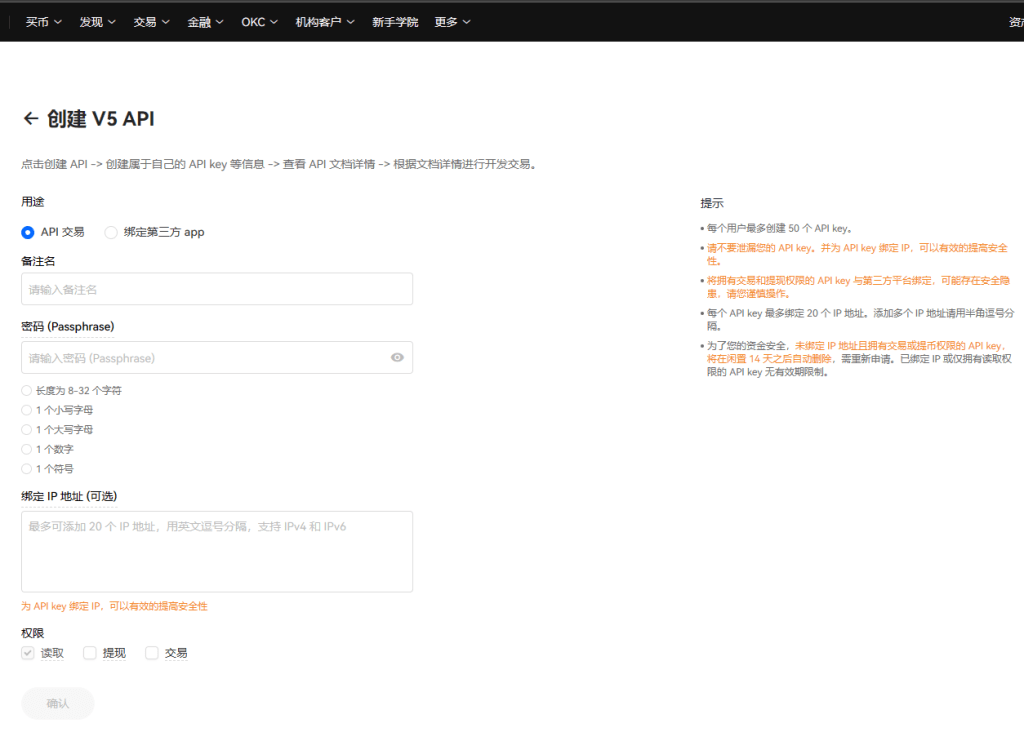Focus the 密码 (Passphrase) input field

coord(200,358)
